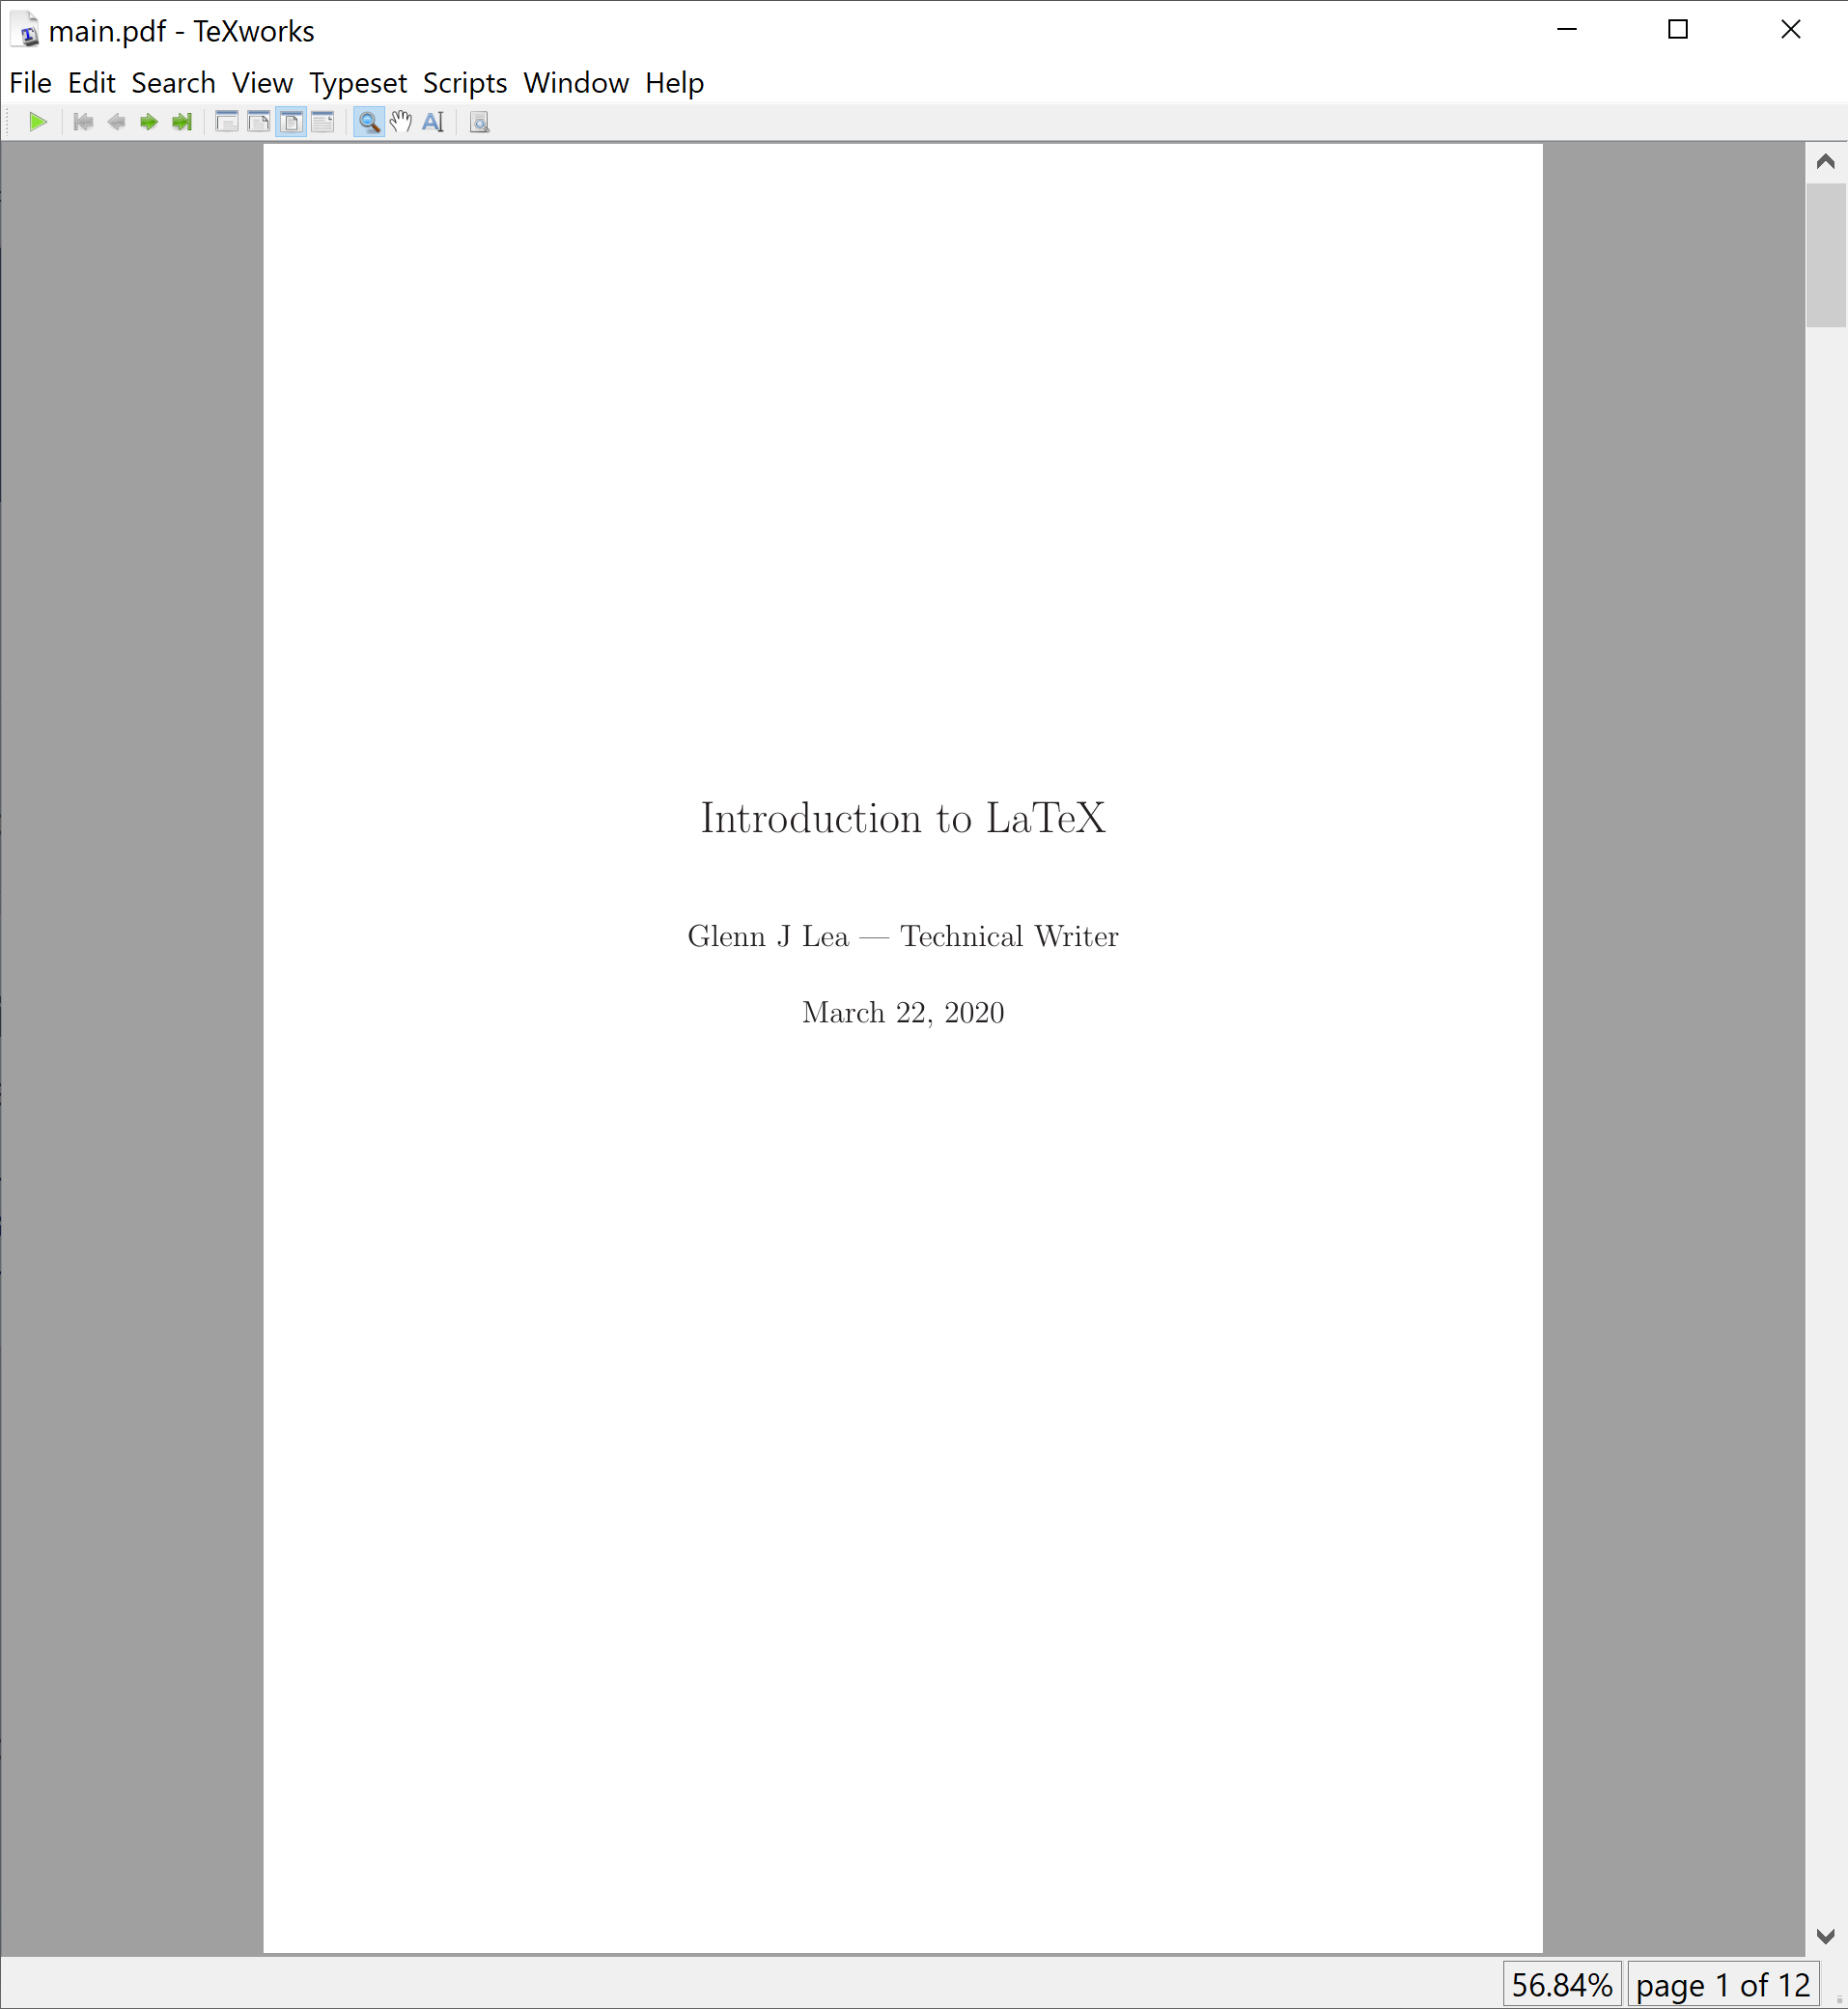1848x2009 pixels.
Task: Jump to the last page
Action: click(181, 122)
